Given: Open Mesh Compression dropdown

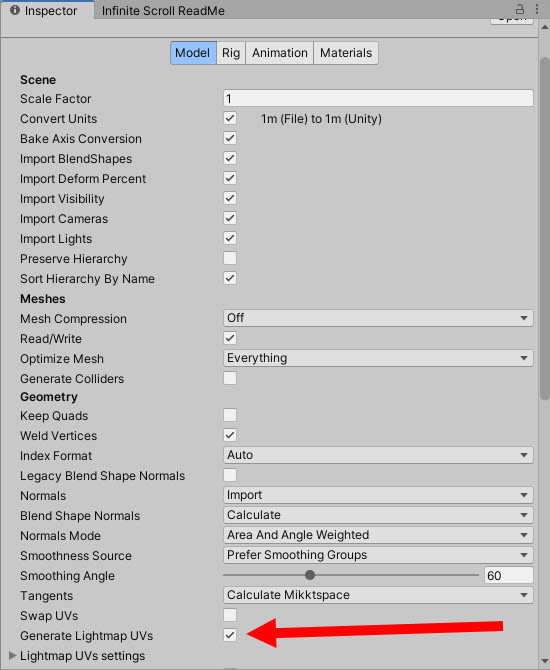Looking at the screenshot, I should tap(378, 318).
